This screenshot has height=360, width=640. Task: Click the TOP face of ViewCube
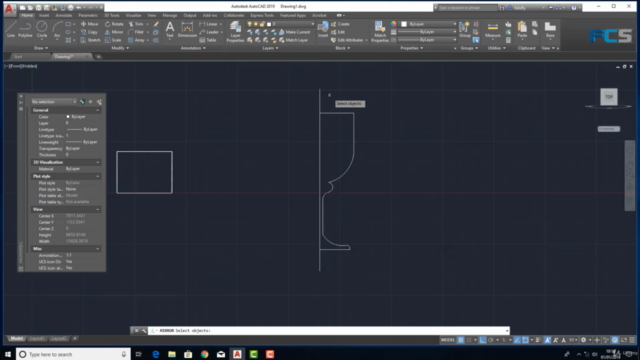click(609, 97)
